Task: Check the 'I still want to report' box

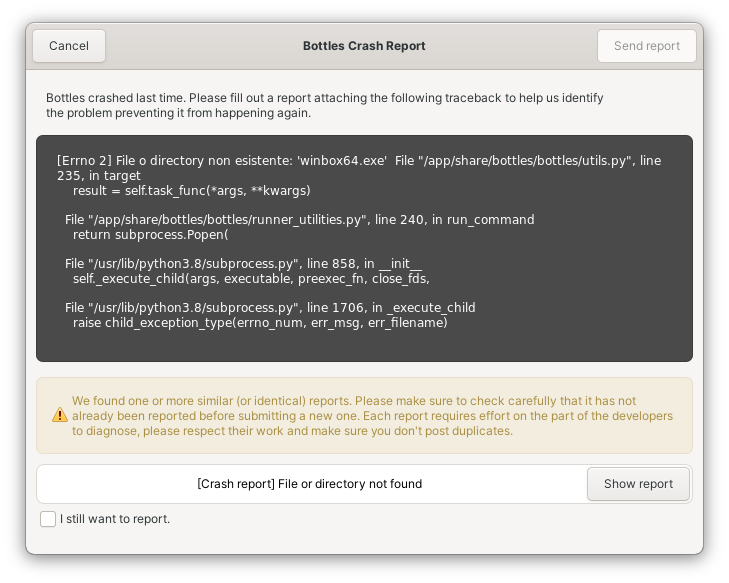Action: (48, 519)
